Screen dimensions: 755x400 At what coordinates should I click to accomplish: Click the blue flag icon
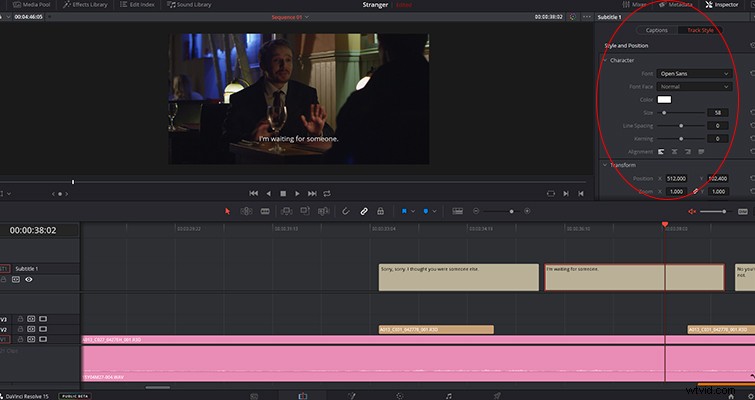pyautogui.click(x=404, y=211)
